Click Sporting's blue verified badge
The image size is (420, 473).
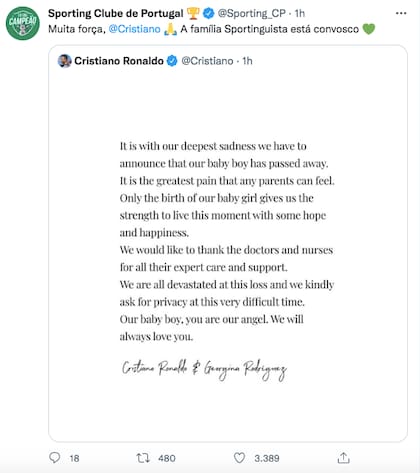coord(209,13)
